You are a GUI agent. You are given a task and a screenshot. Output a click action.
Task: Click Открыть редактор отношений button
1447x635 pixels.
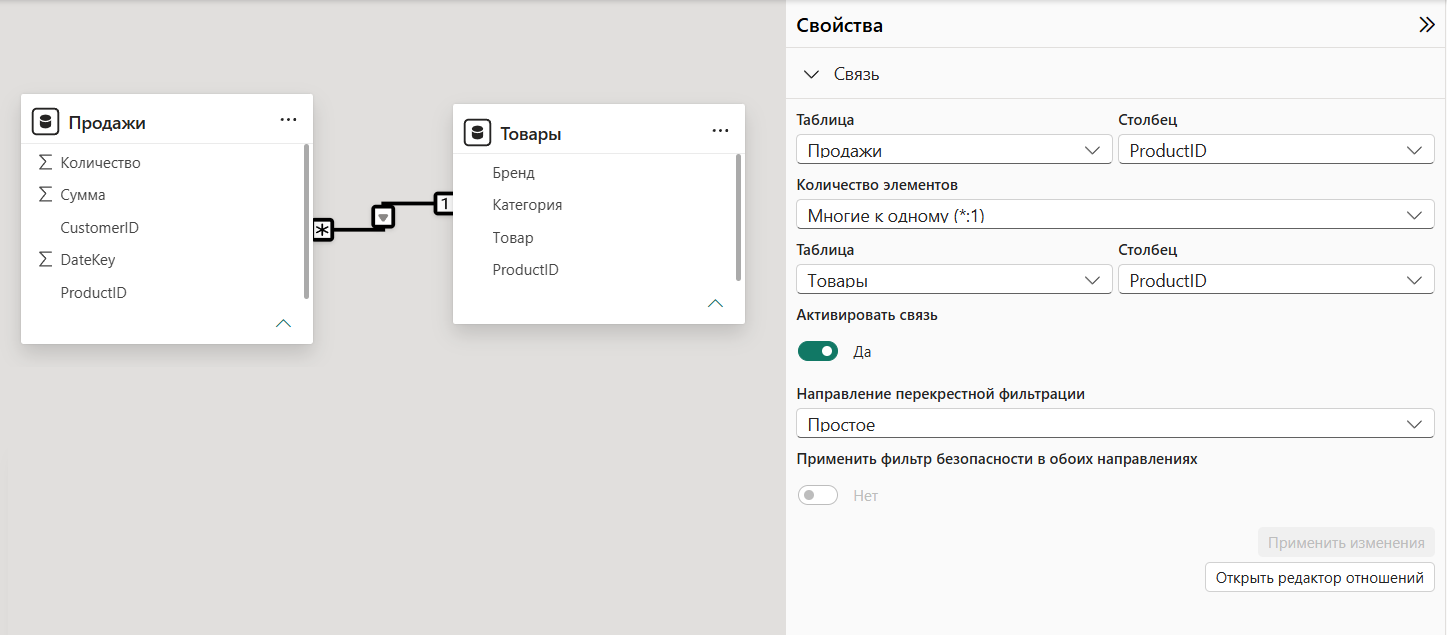1320,577
